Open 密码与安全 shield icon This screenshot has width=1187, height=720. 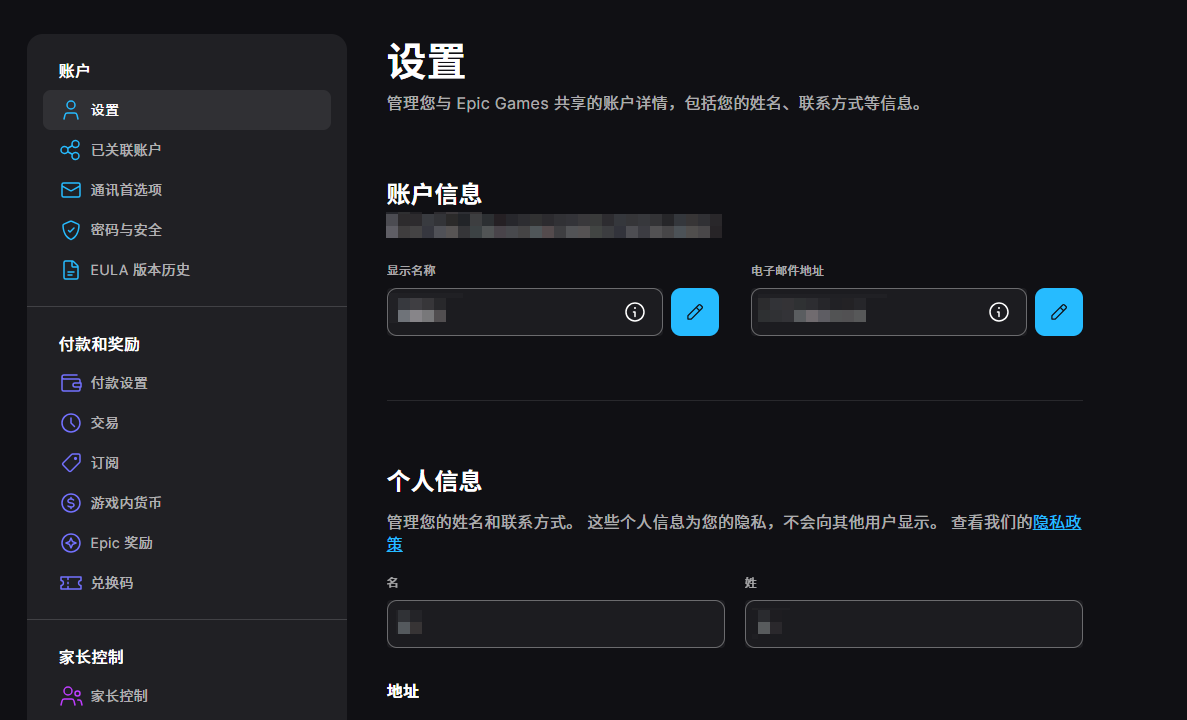coord(70,230)
